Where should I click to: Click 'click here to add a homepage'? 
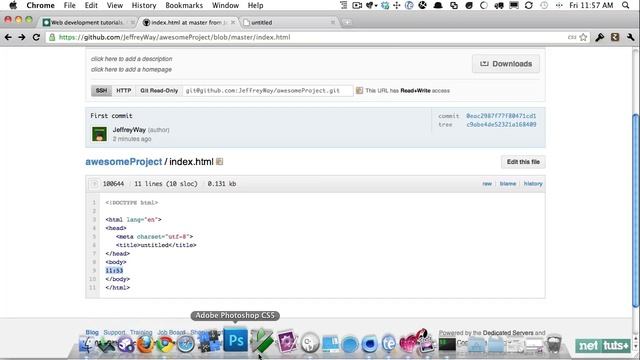pos(131,69)
